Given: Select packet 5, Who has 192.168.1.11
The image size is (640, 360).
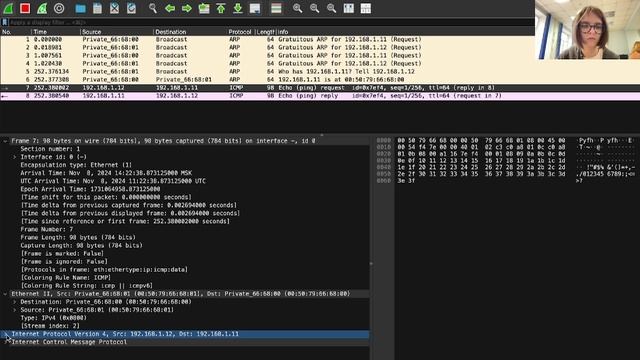Looking at the screenshot, I should pyautogui.click(x=320, y=71).
